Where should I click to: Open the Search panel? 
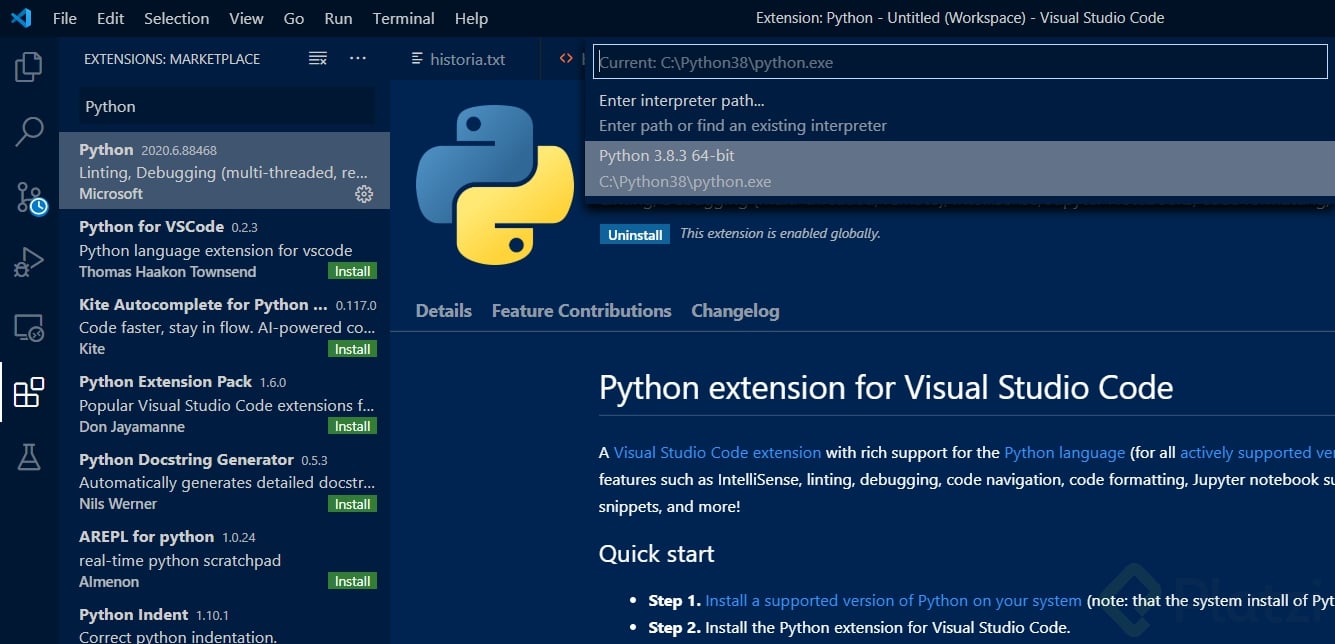[x=28, y=131]
